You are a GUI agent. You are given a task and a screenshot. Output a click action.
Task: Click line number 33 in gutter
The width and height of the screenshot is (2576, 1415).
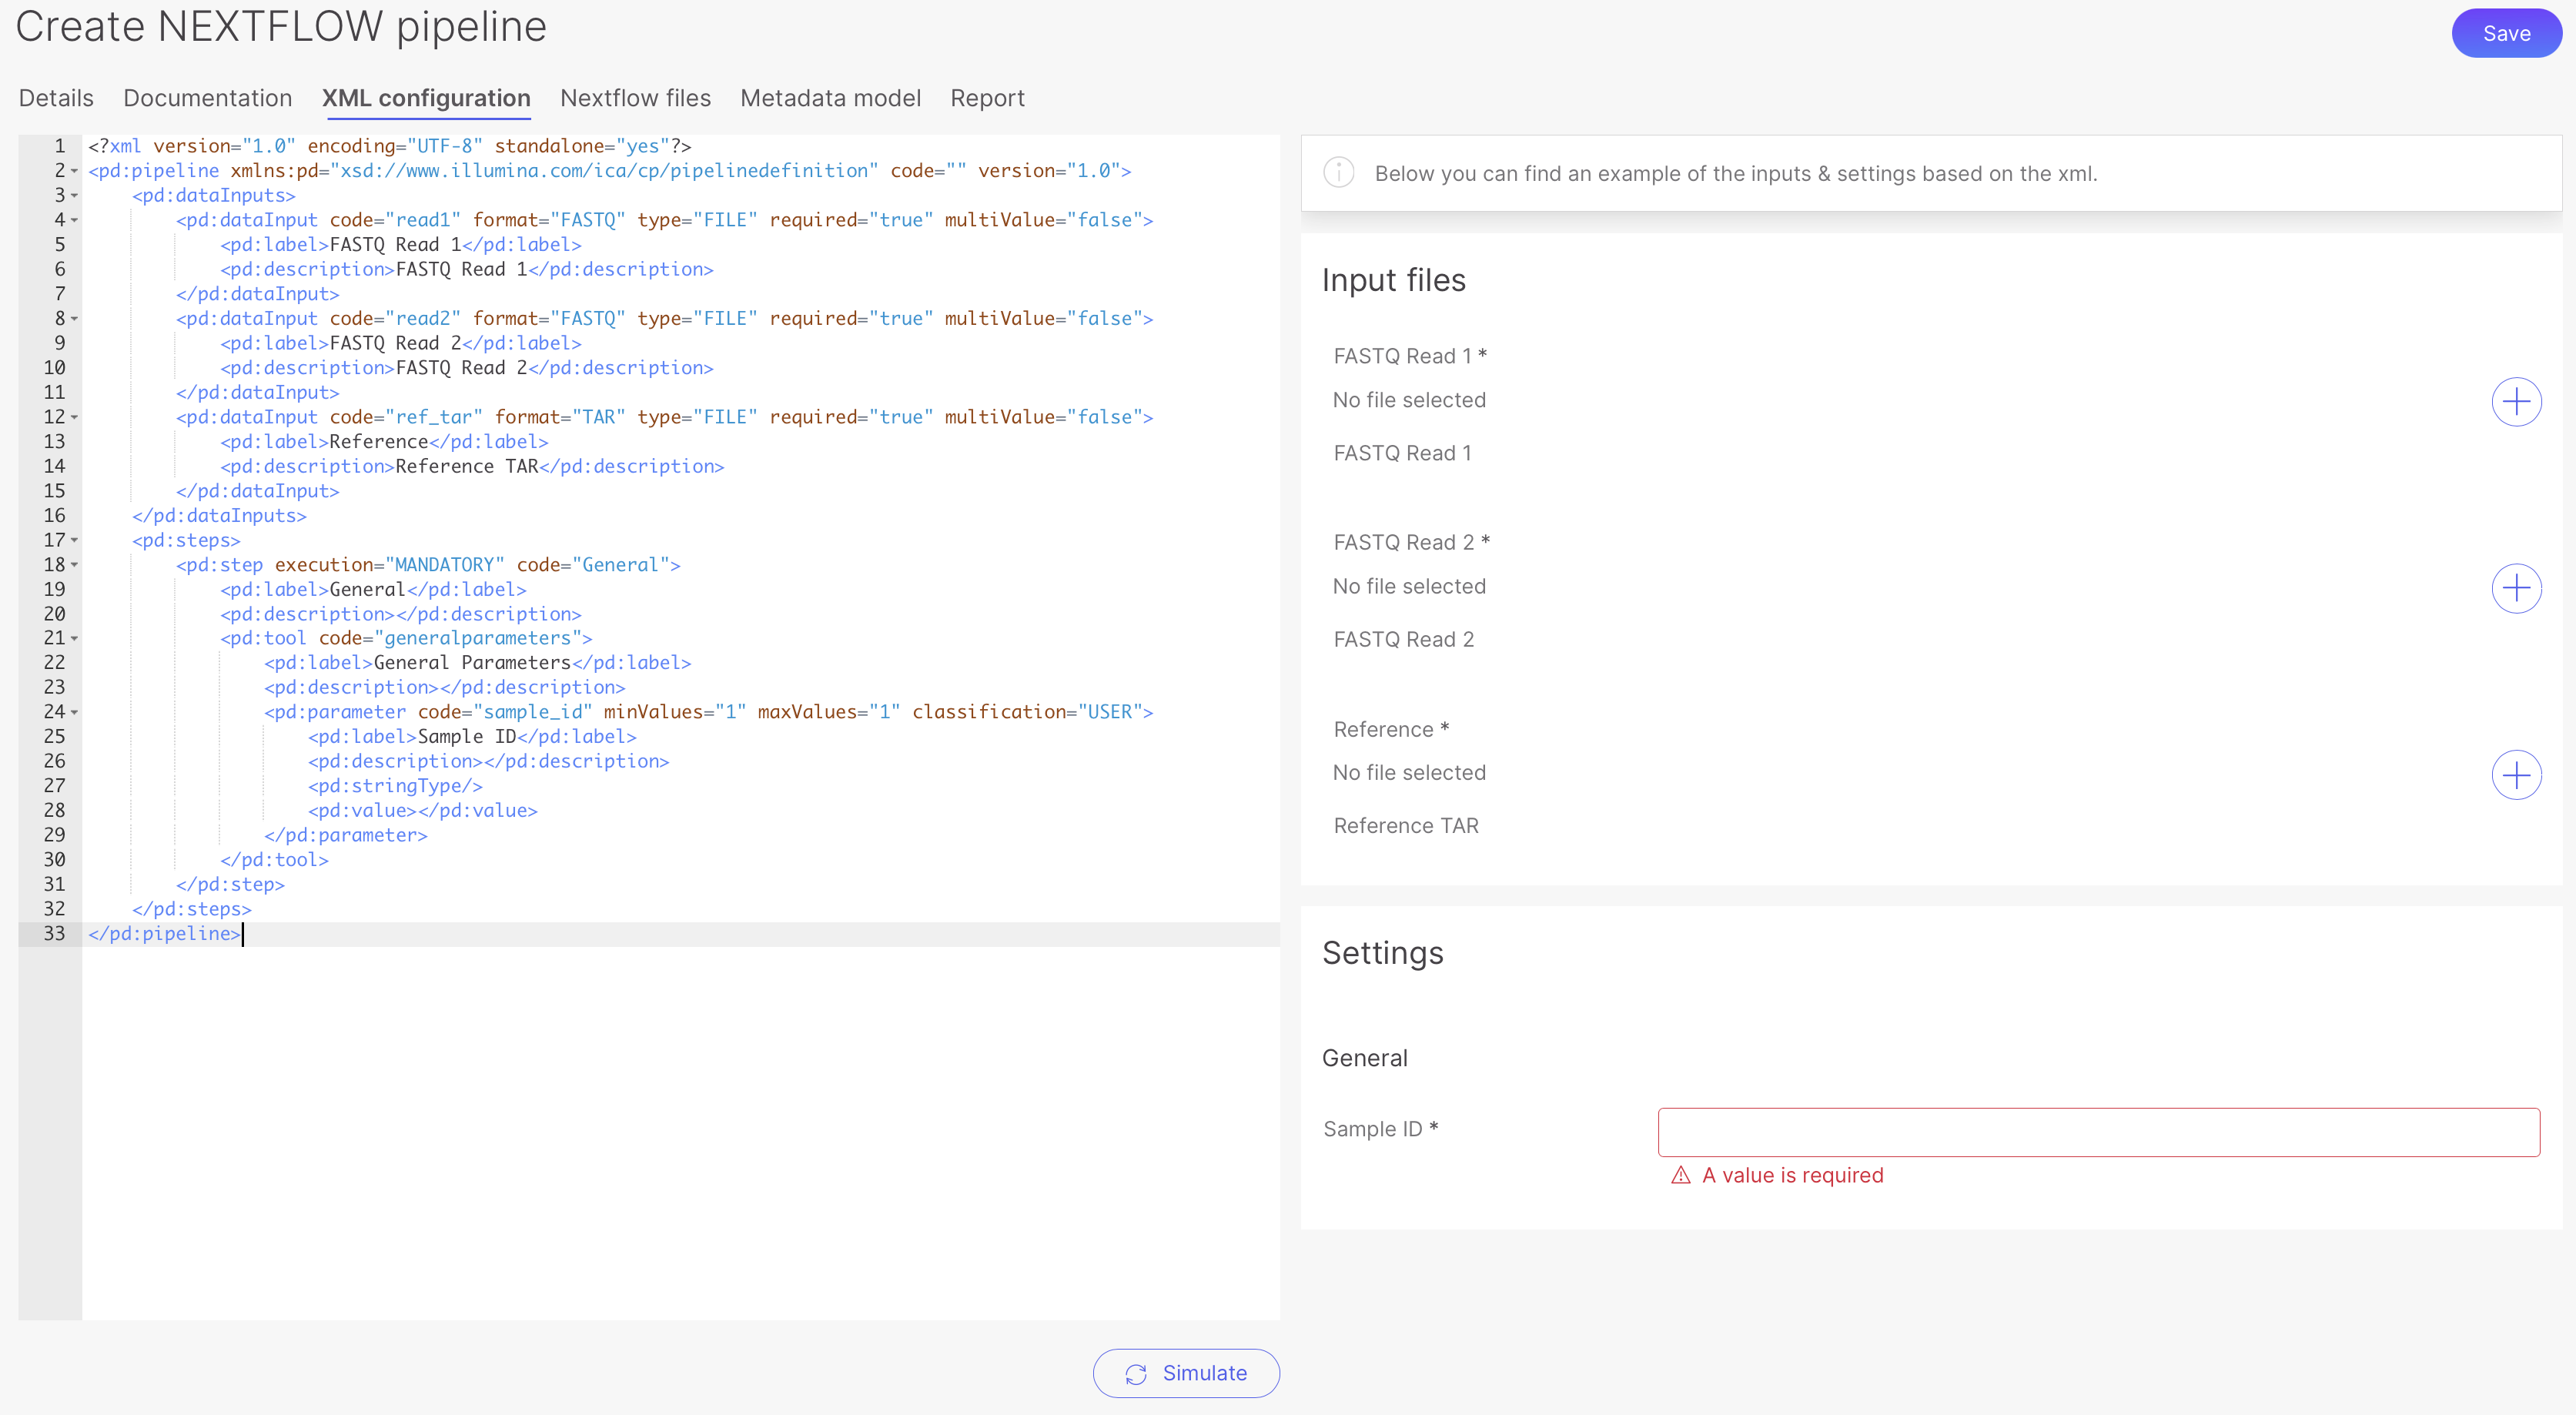pyautogui.click(x=54, y=934)
